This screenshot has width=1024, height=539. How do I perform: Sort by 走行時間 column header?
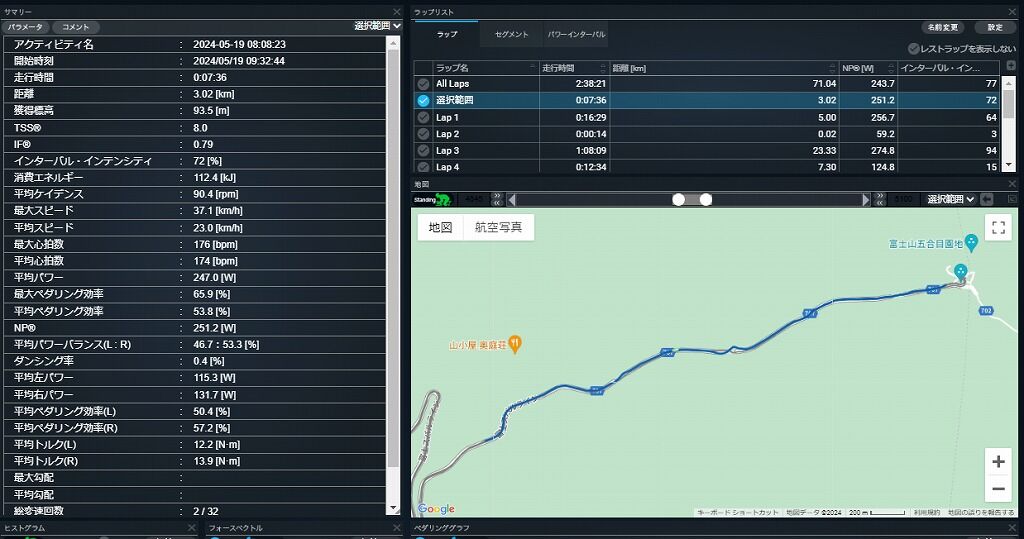coord(575,68)
